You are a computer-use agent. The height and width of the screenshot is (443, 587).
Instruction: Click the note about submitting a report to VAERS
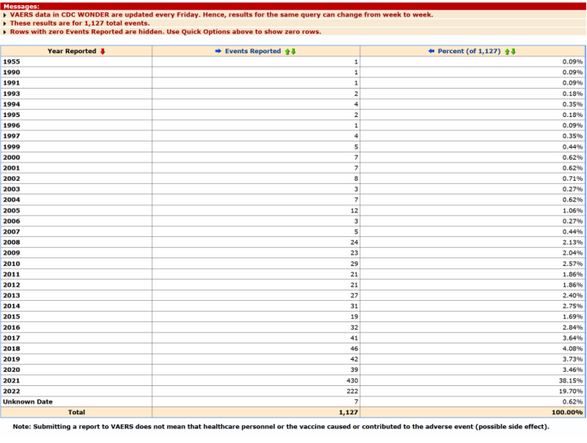[281, 427]
